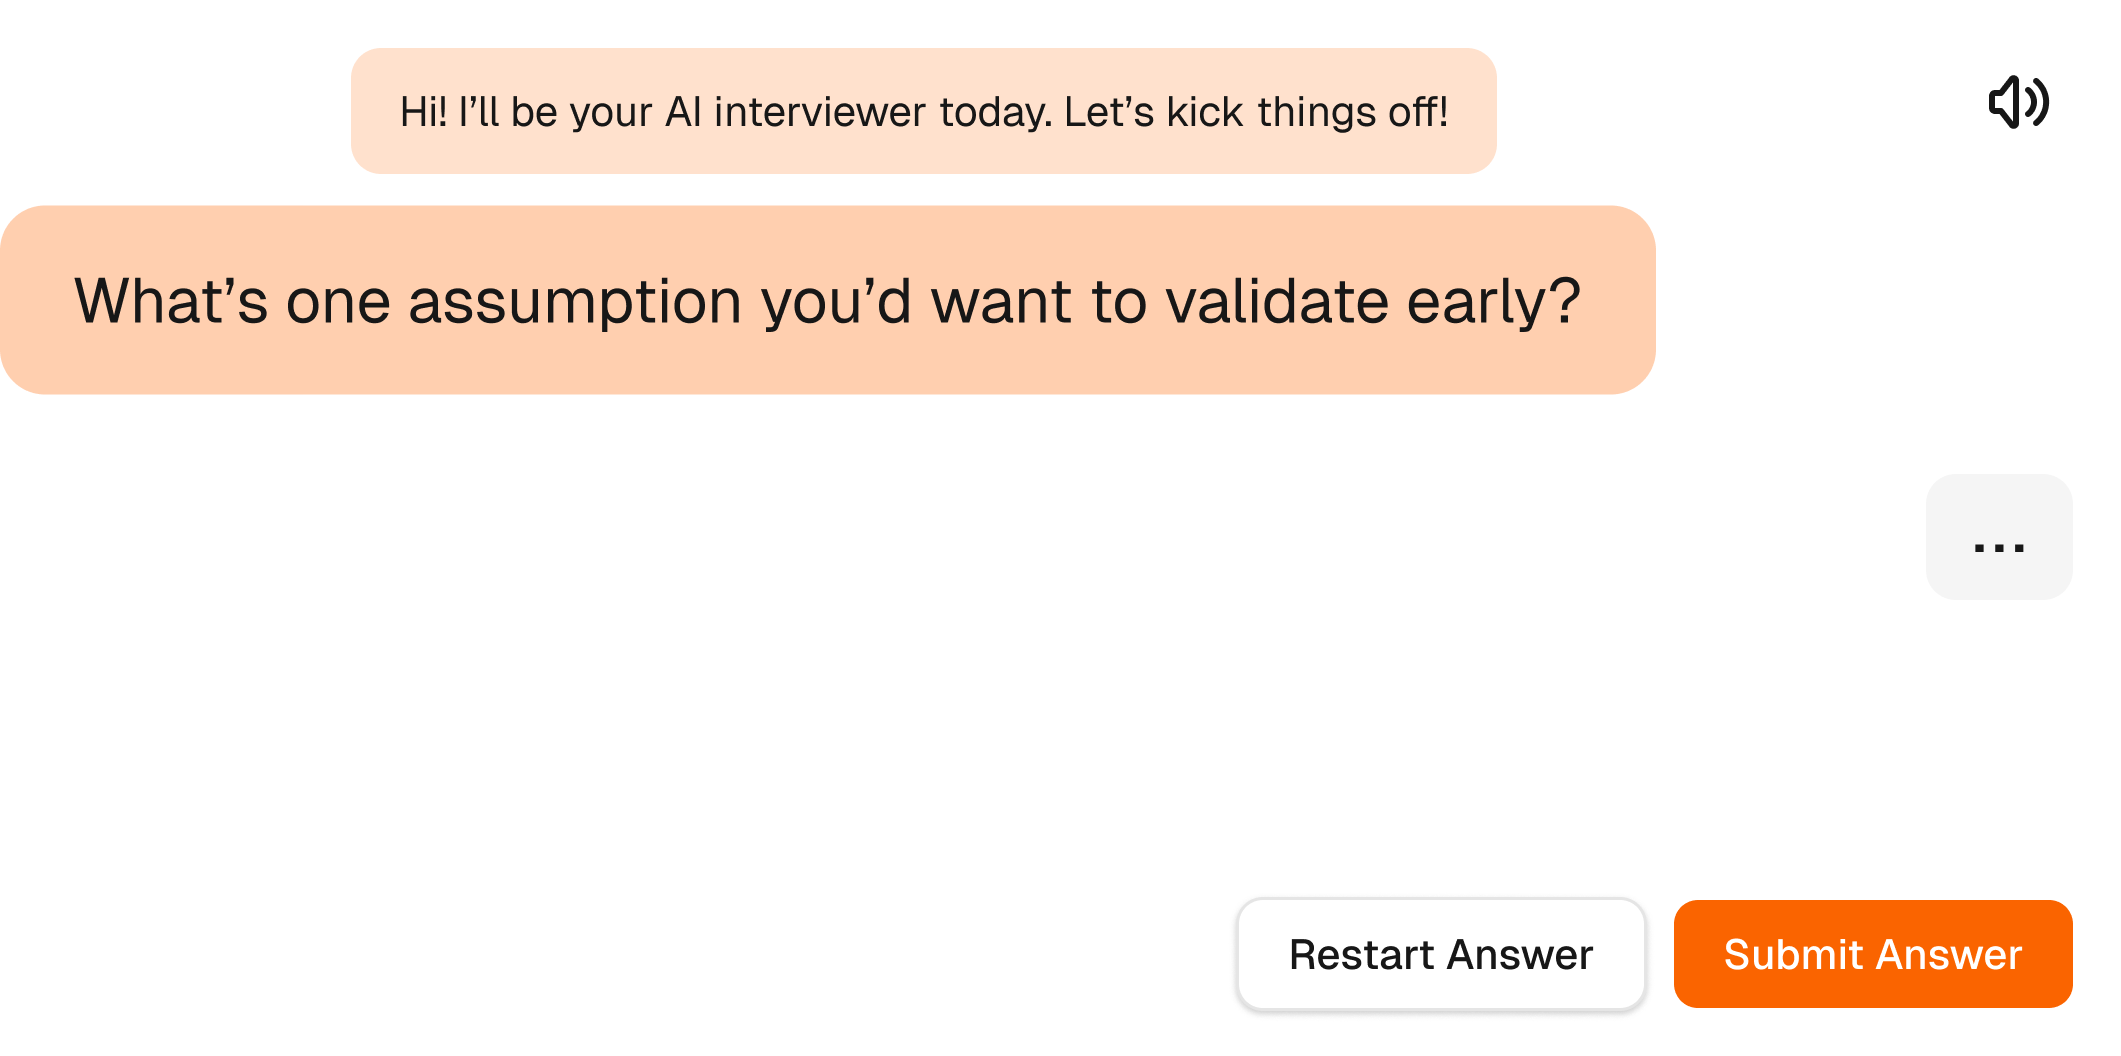This screenshot has width=2121, height=1056.
Task: Toggle interviewer voice sound on or off
Action: point(2018,102)
